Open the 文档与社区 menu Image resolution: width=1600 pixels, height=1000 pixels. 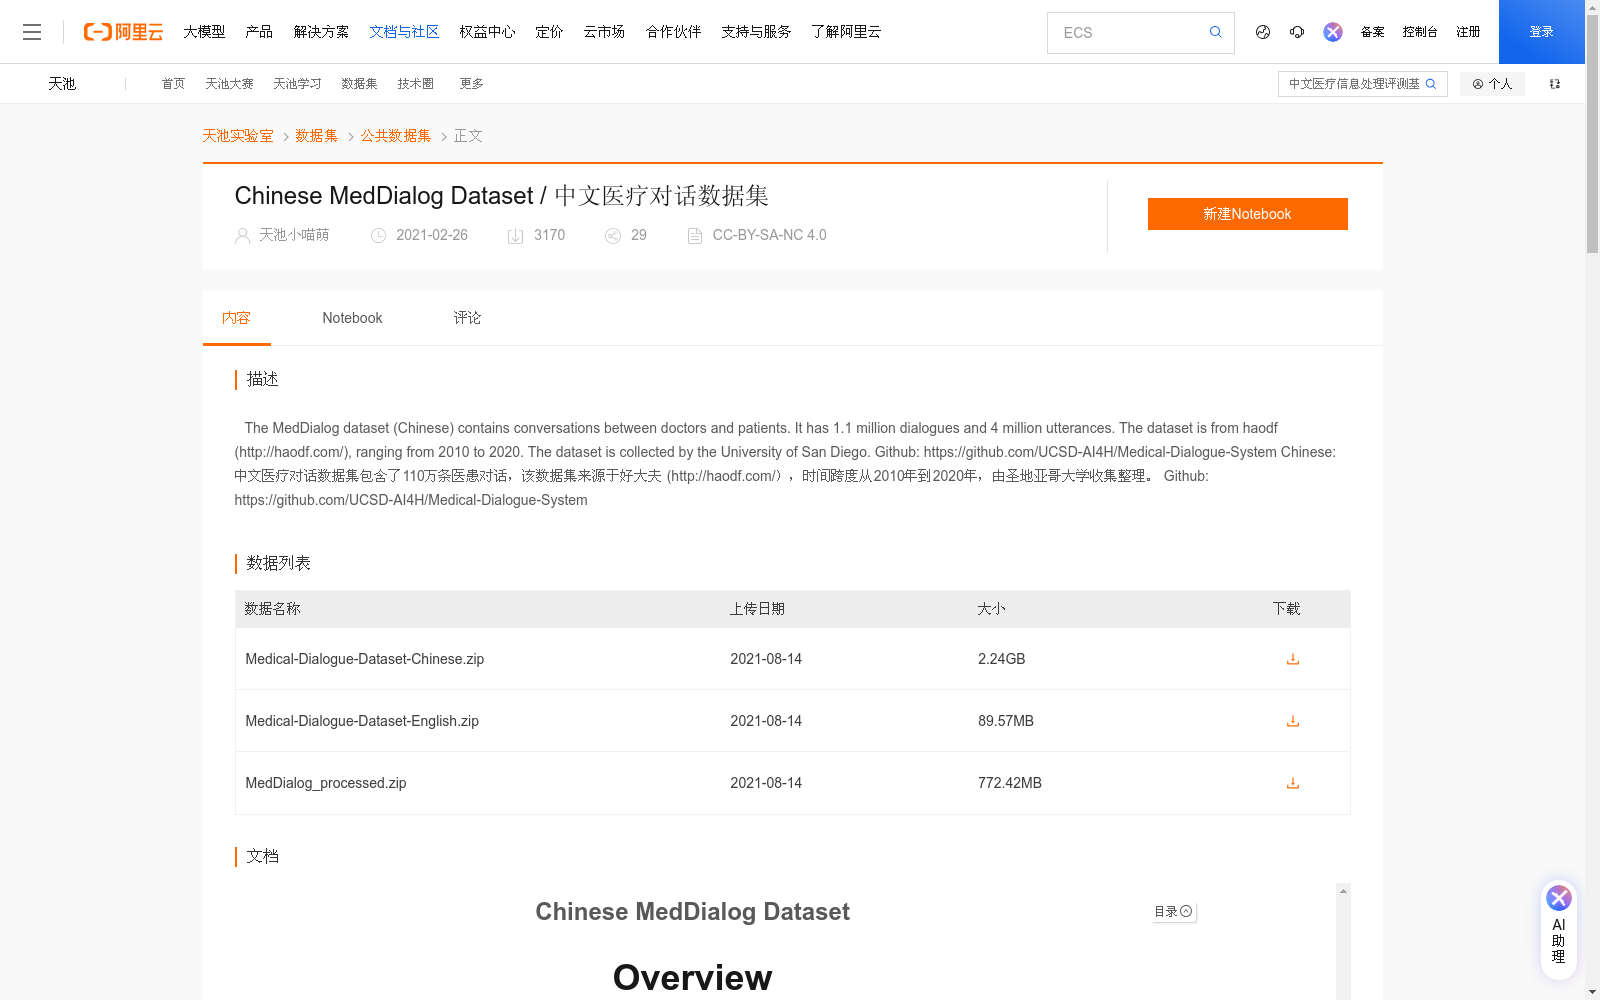click(404, 32)
